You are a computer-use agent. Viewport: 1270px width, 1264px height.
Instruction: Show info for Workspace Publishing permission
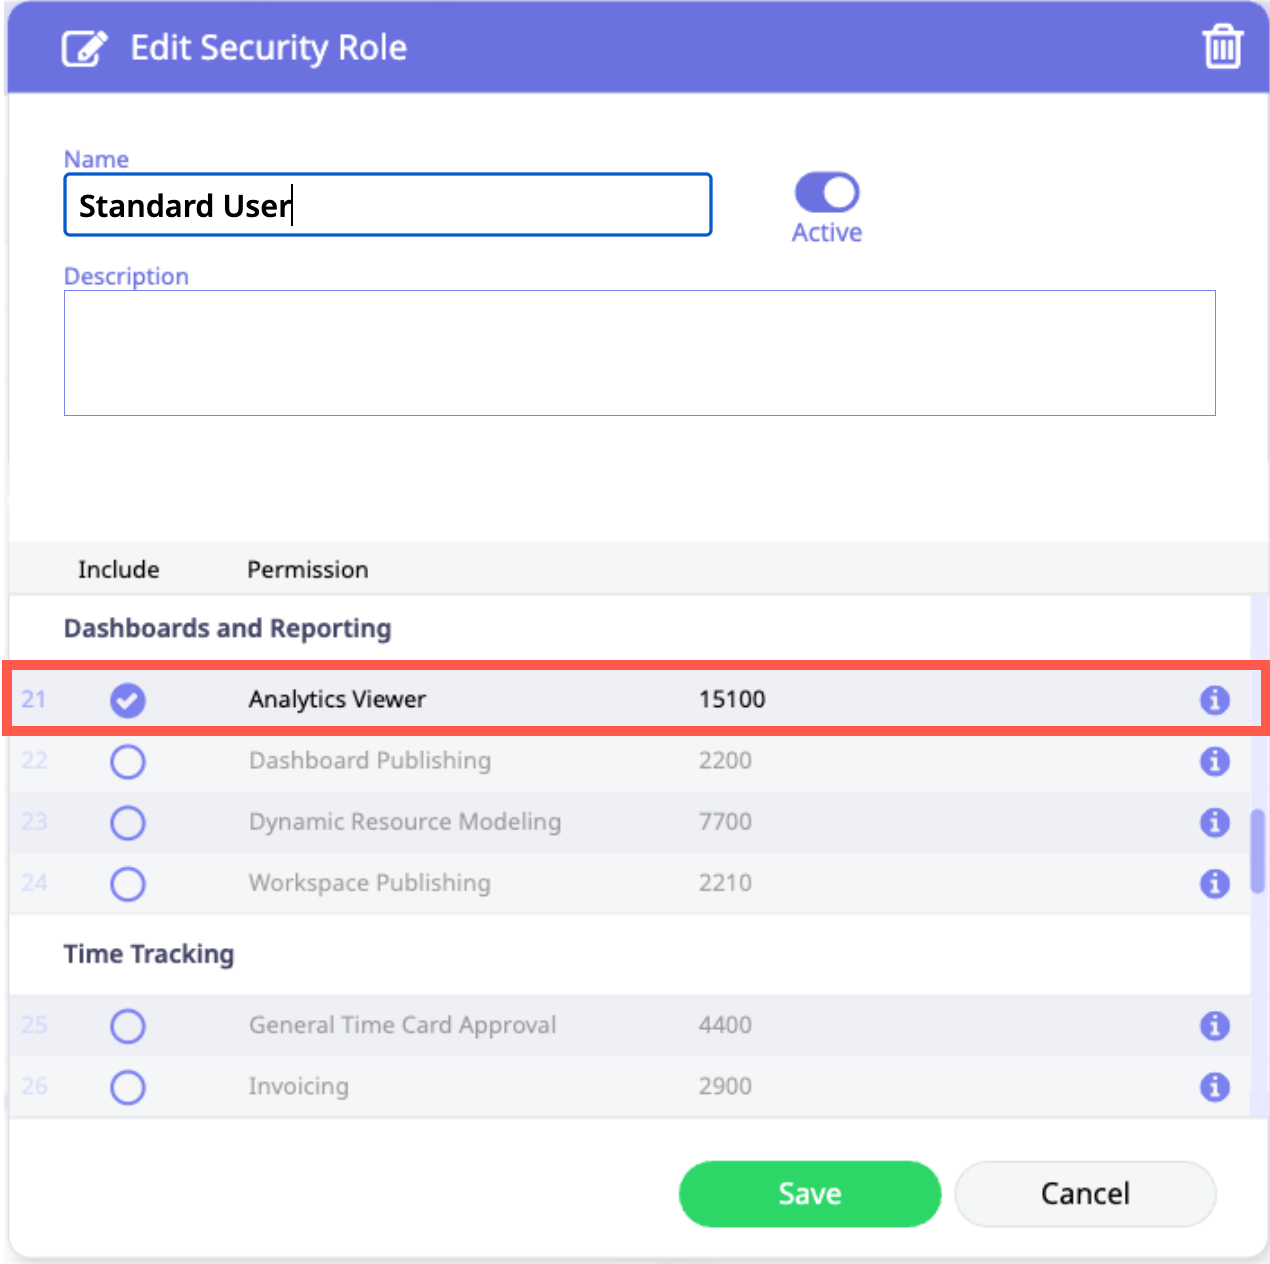(1214, 884)
